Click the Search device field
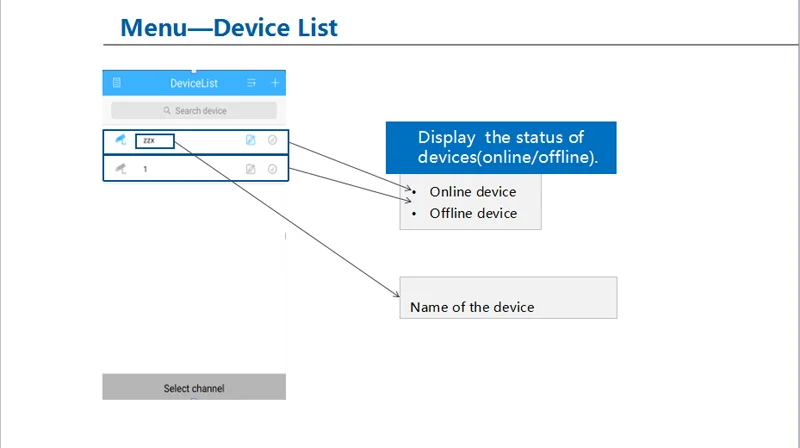 pyautogui.click(x=194, y=110)
